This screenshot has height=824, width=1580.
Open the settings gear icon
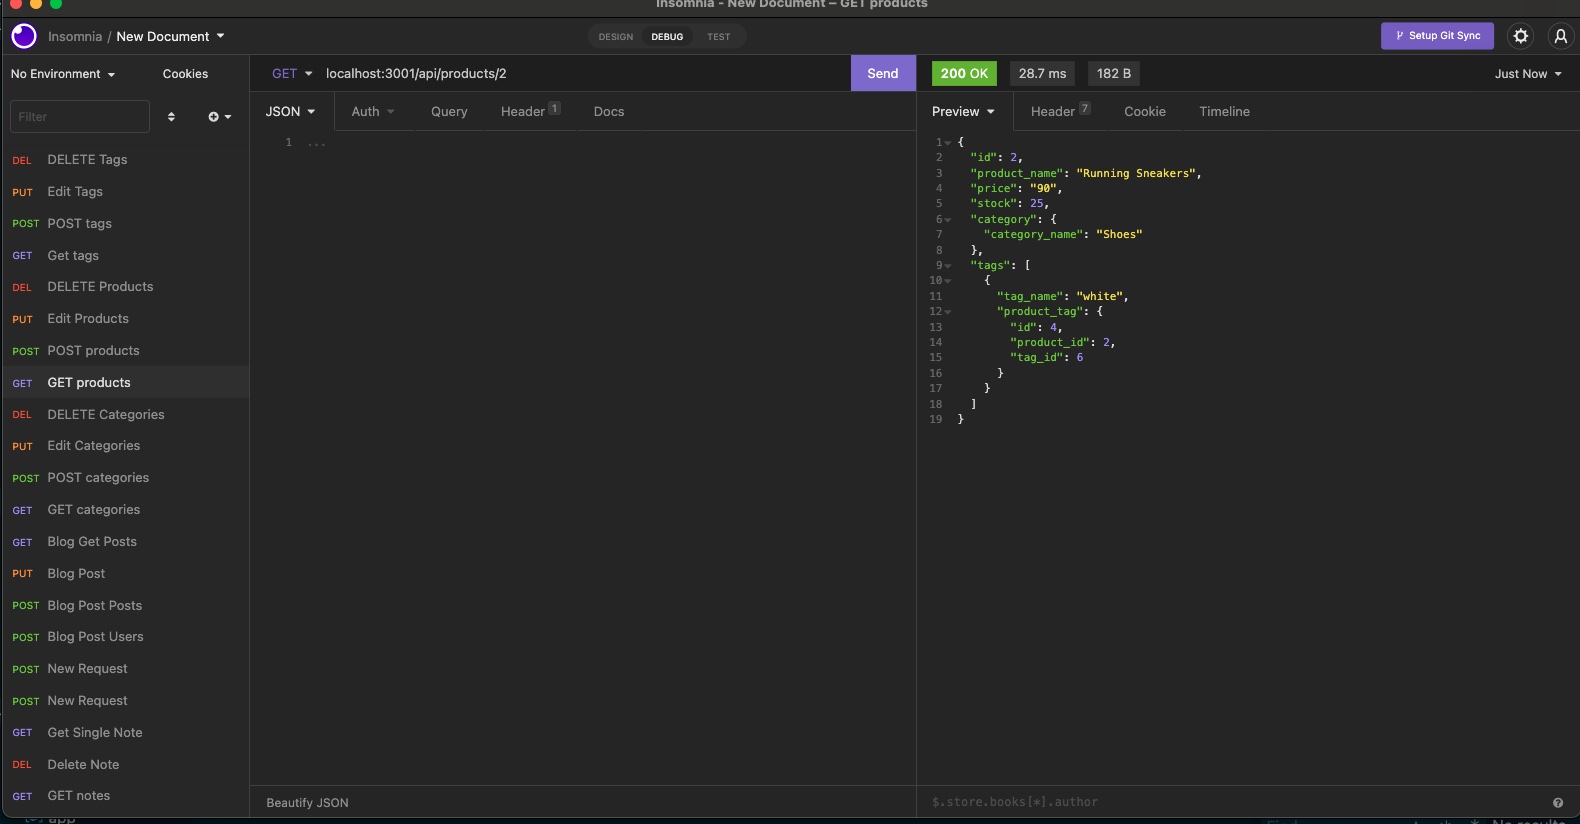1521,36
